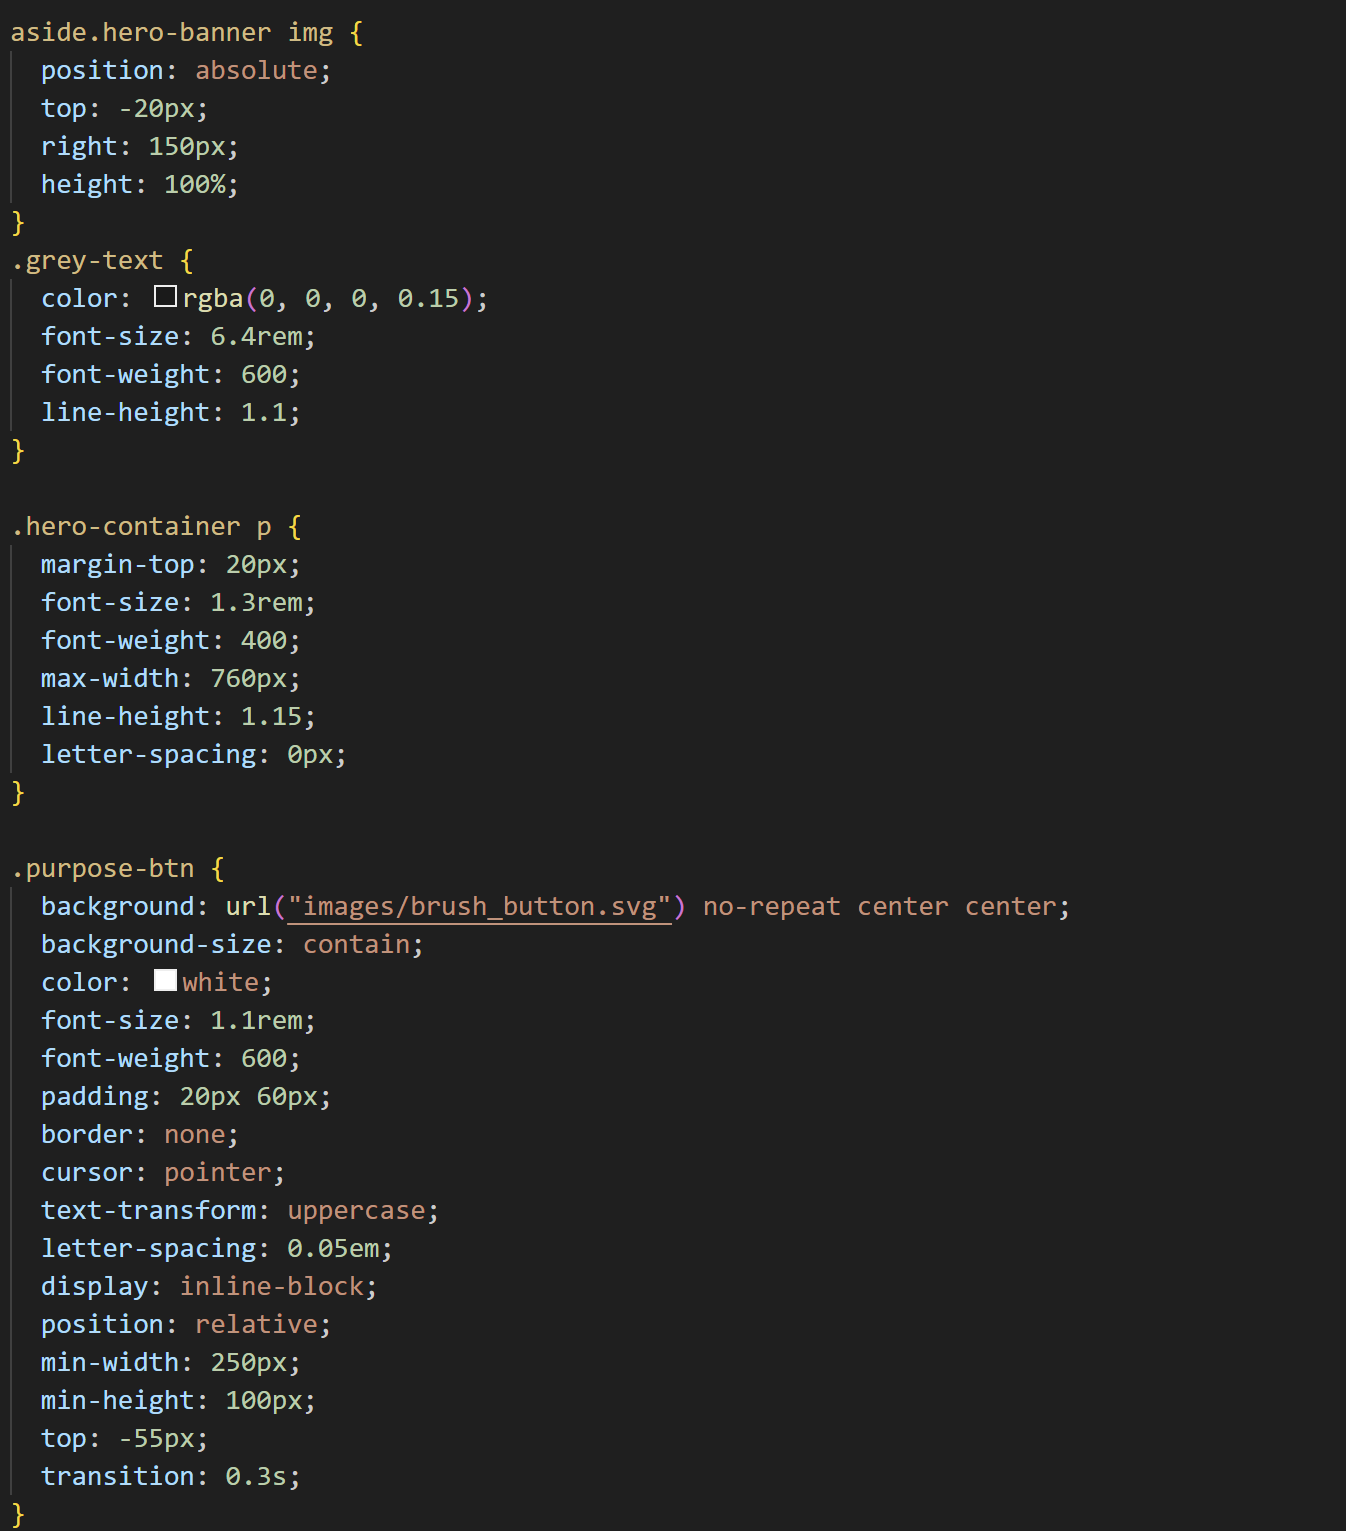Screen dimensions: 1346x1531
Task: Click the white color swatch
Action: 166,981
